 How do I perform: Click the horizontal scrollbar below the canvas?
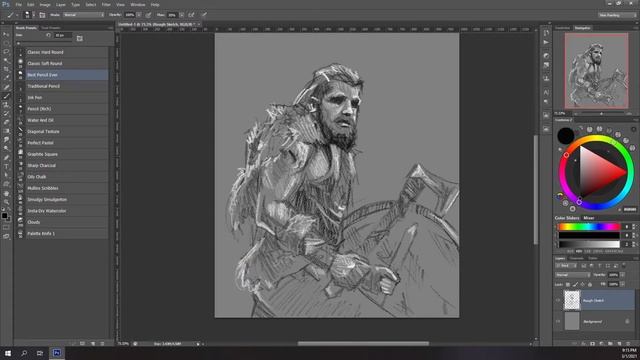(x=363, y=344)
